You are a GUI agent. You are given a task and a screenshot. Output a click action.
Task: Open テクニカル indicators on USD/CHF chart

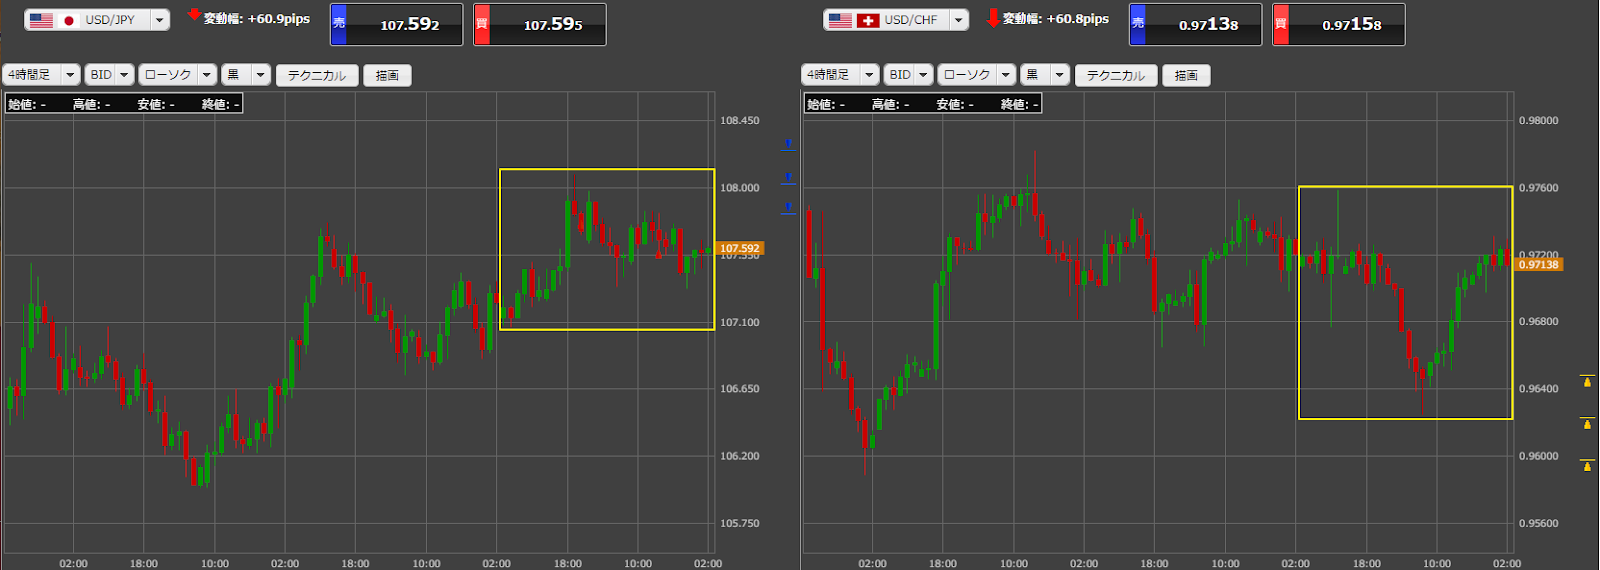(x=1116, y=75)
